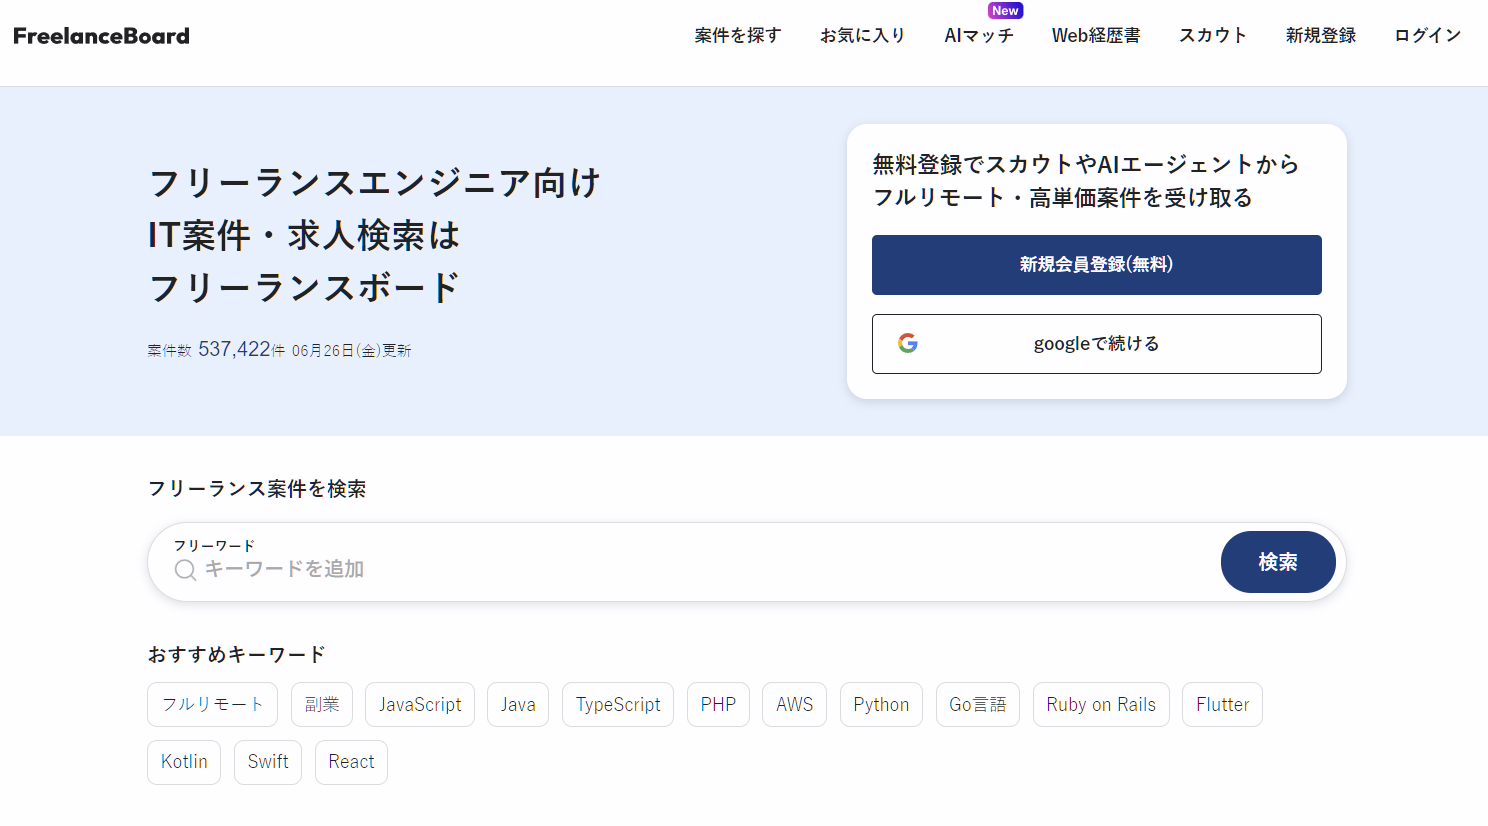The width and height of the screenshot is (1488, 826).
Task: Select the フルリモート keyword tag
Action: tap(213, 705)
